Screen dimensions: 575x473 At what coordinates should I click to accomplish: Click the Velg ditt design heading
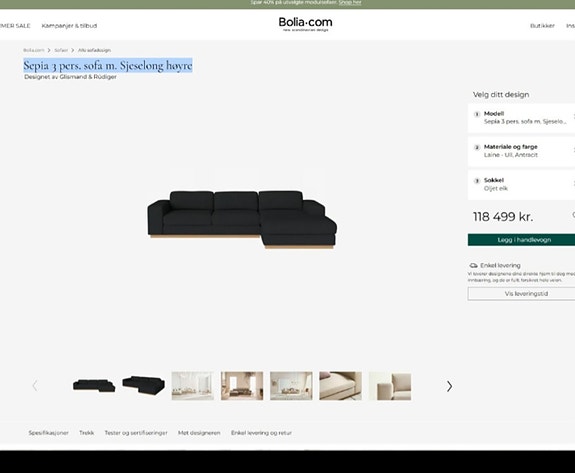point(501,95)
